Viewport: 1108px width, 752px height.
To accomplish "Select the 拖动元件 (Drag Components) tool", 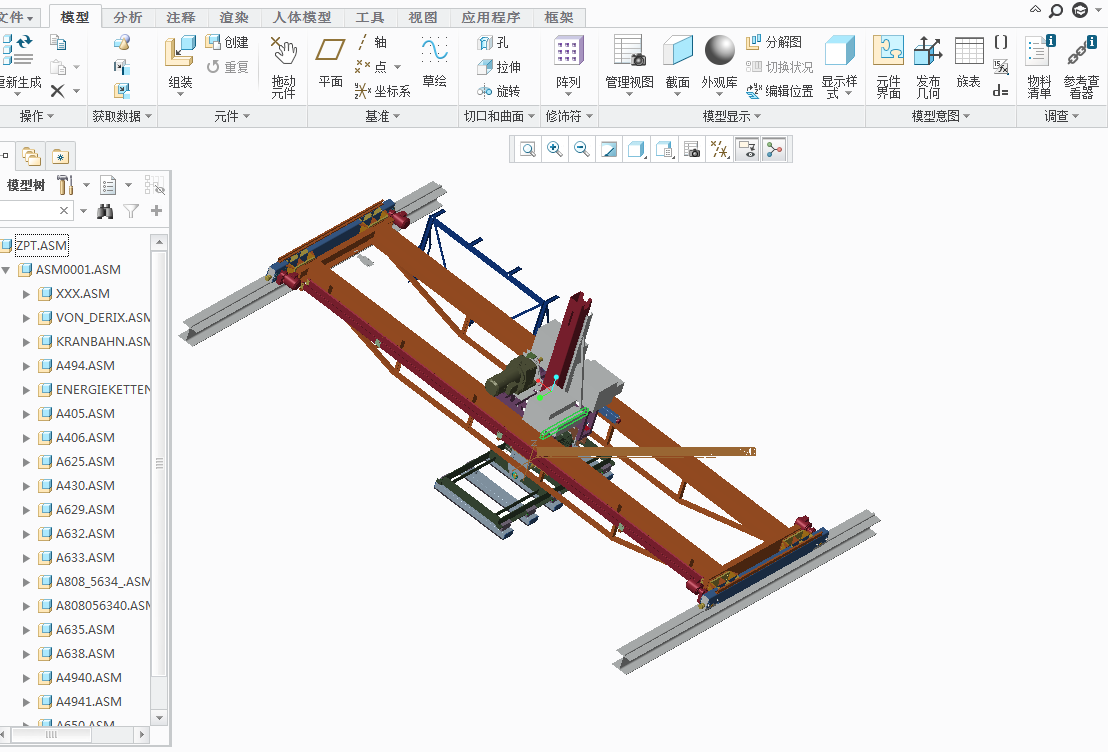I will 283,66.
